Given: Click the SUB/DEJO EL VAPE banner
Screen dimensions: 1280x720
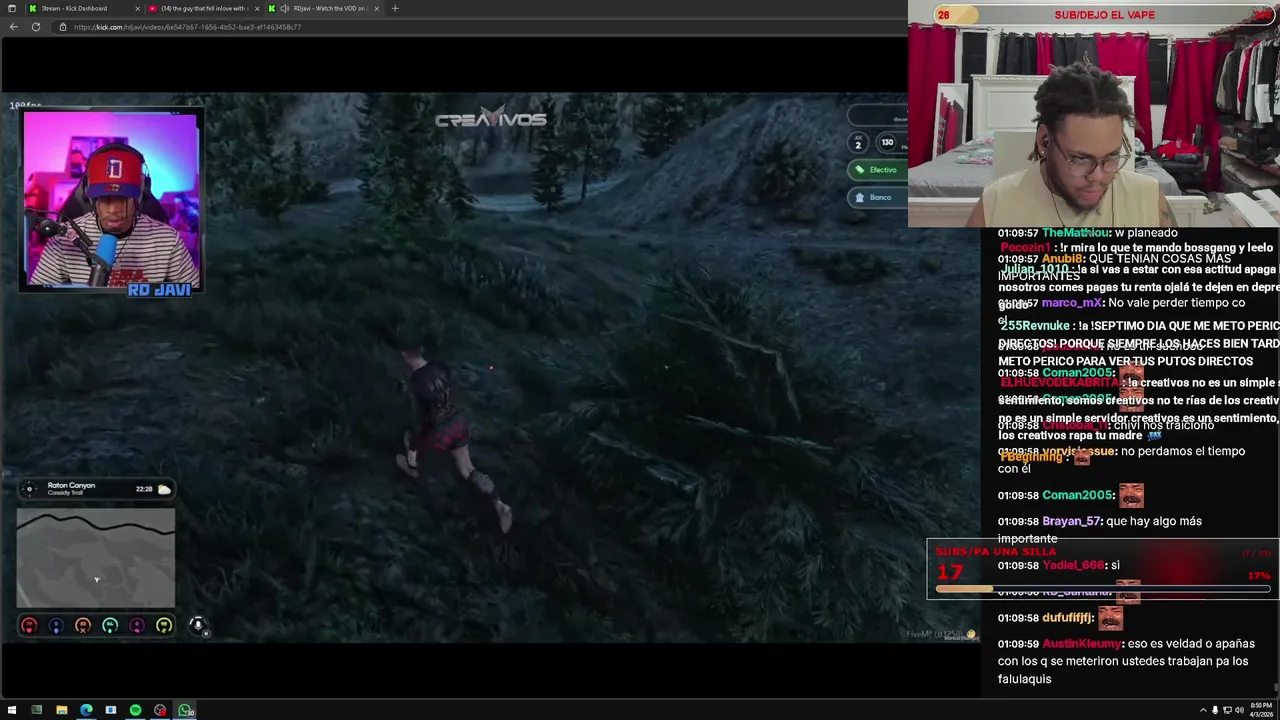Looking at the screenshot, I should [1104, 15].
